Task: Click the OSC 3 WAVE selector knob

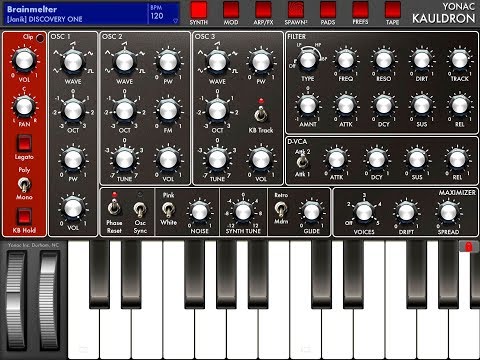Action: click(217, 62)
